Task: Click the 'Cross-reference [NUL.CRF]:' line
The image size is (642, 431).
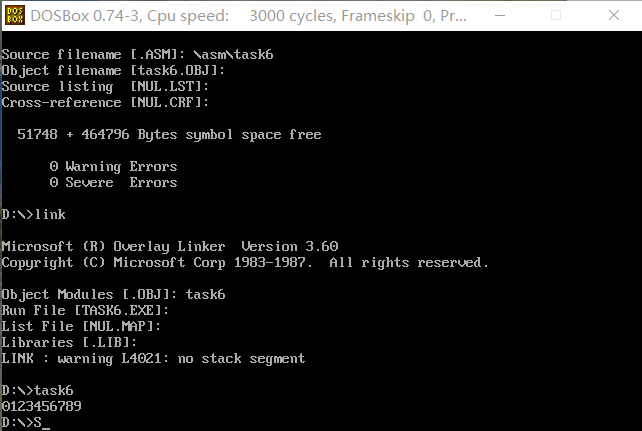Action: [105, 102]
